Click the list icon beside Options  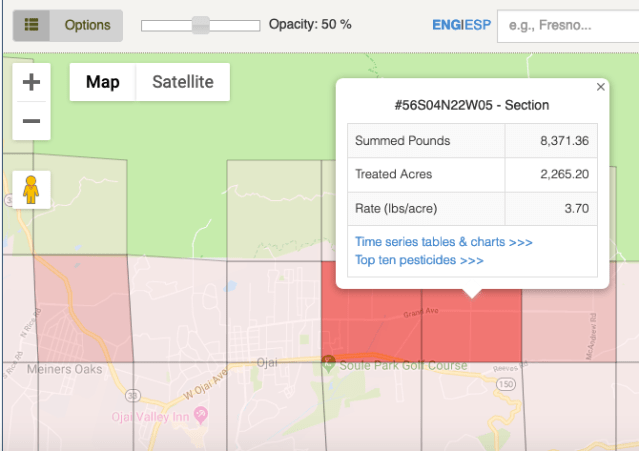(x=32, y=25)
